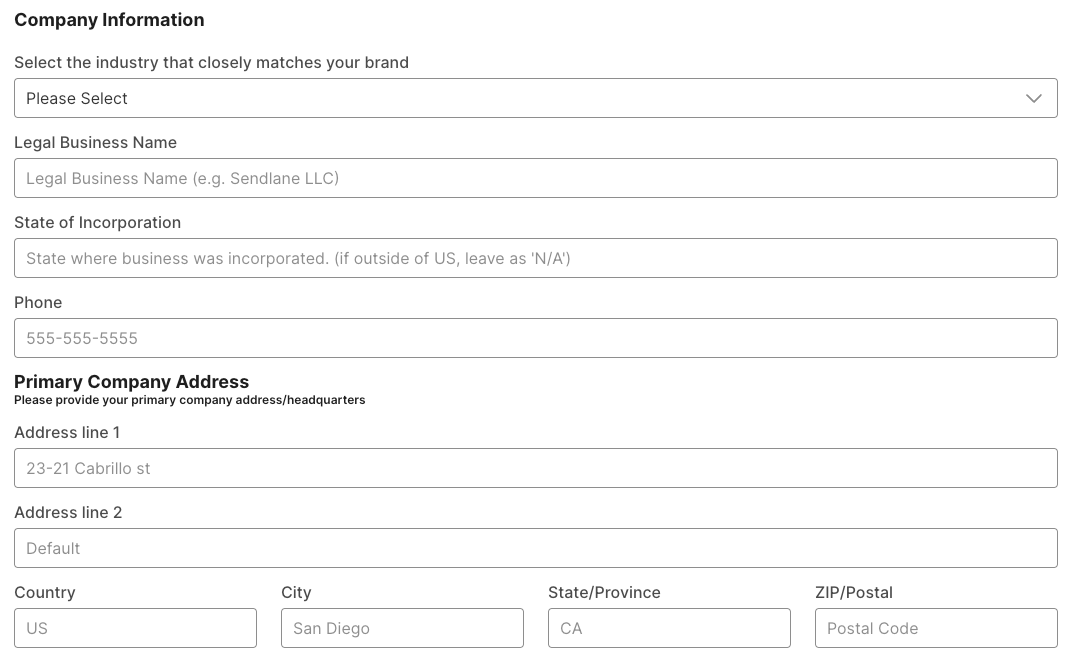Viewport: 1074px width, 670px height.
Task: Click the 'Legal Business Name' label
Action: 95,143
